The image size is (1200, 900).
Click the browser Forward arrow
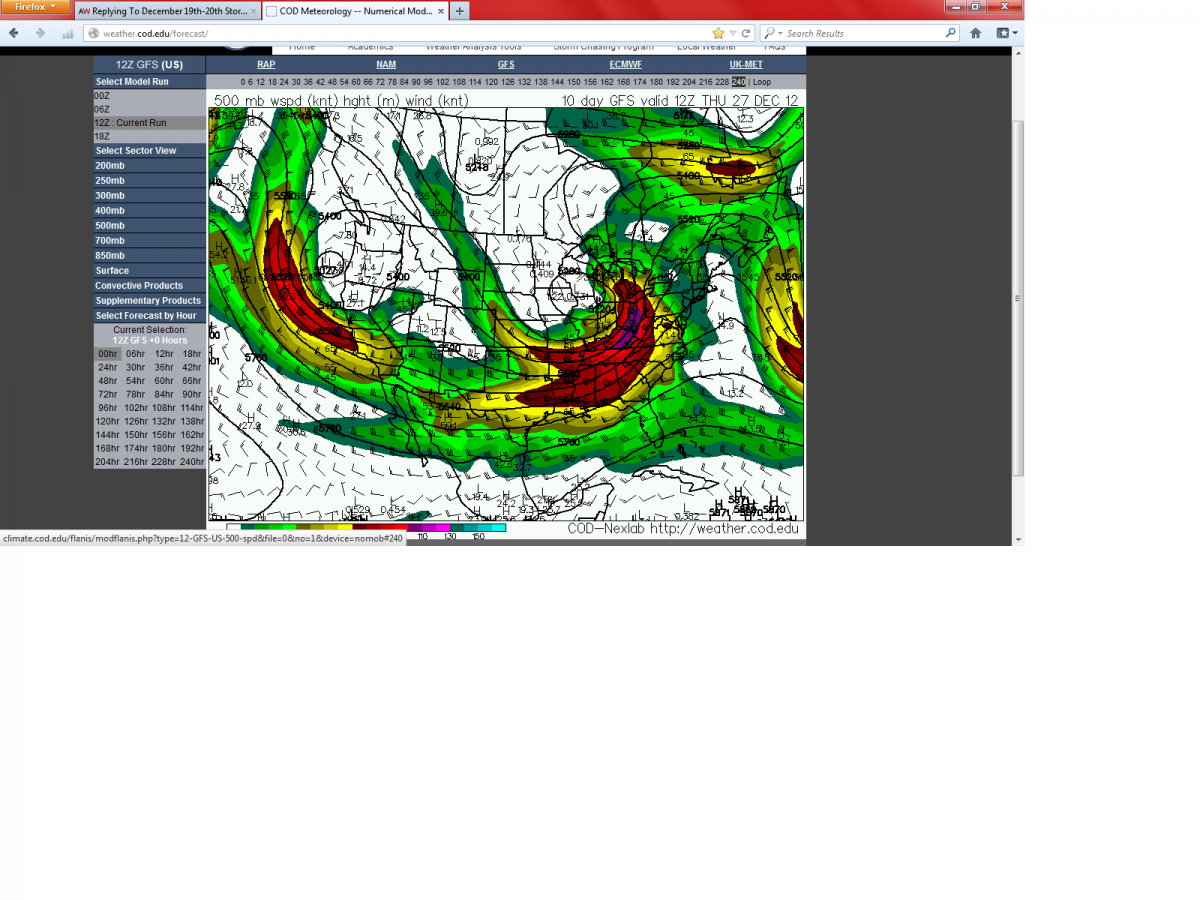point(40,33)
